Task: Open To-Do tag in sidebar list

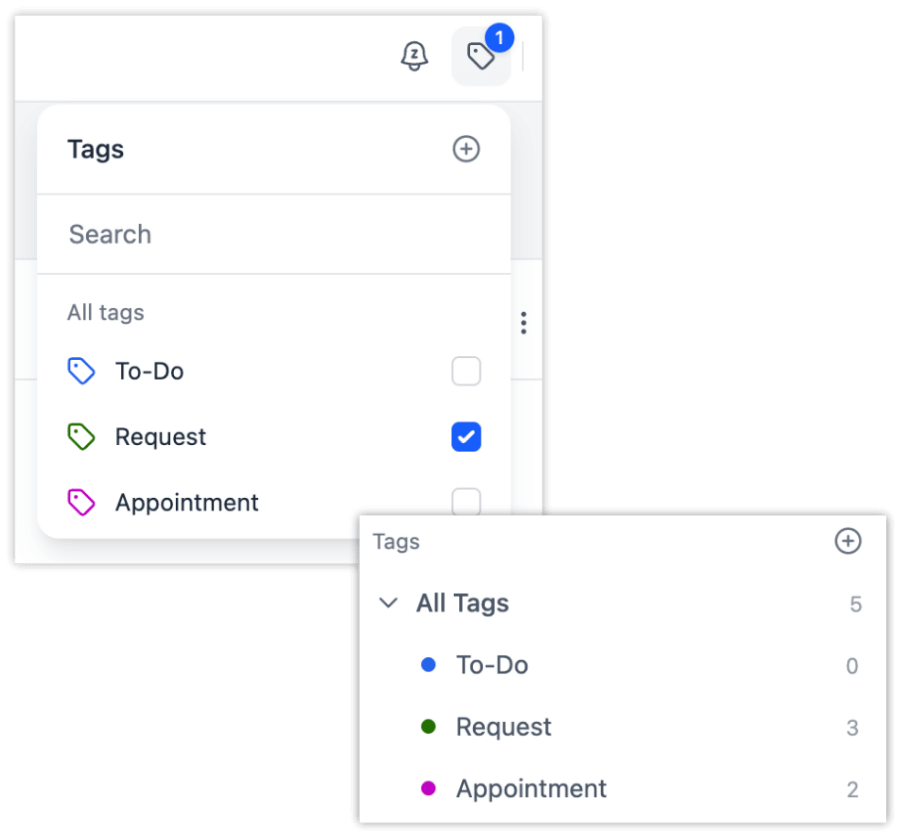Action: point(492,665)
